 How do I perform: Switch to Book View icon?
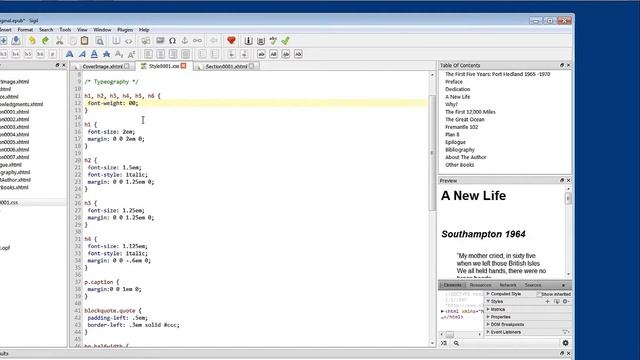(x=116, y=40)
